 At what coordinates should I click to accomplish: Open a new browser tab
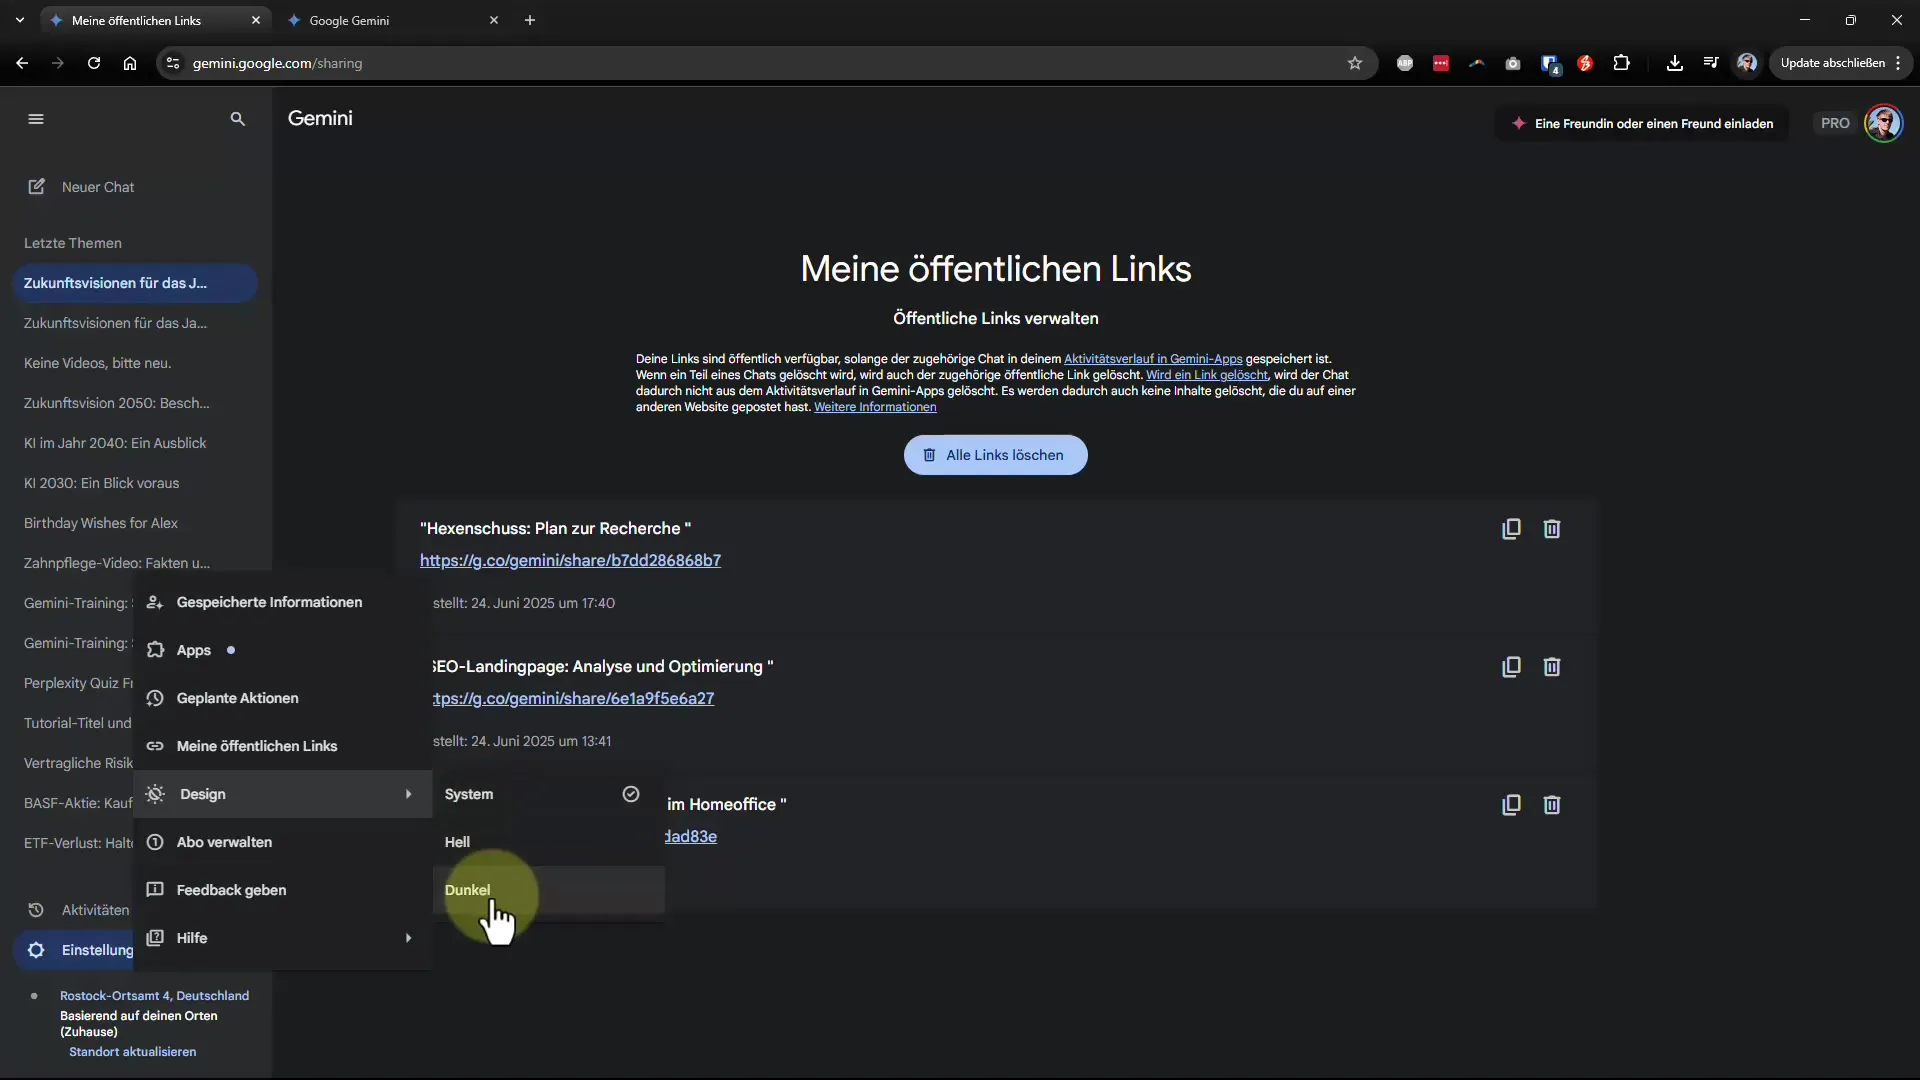click(530, 20)
